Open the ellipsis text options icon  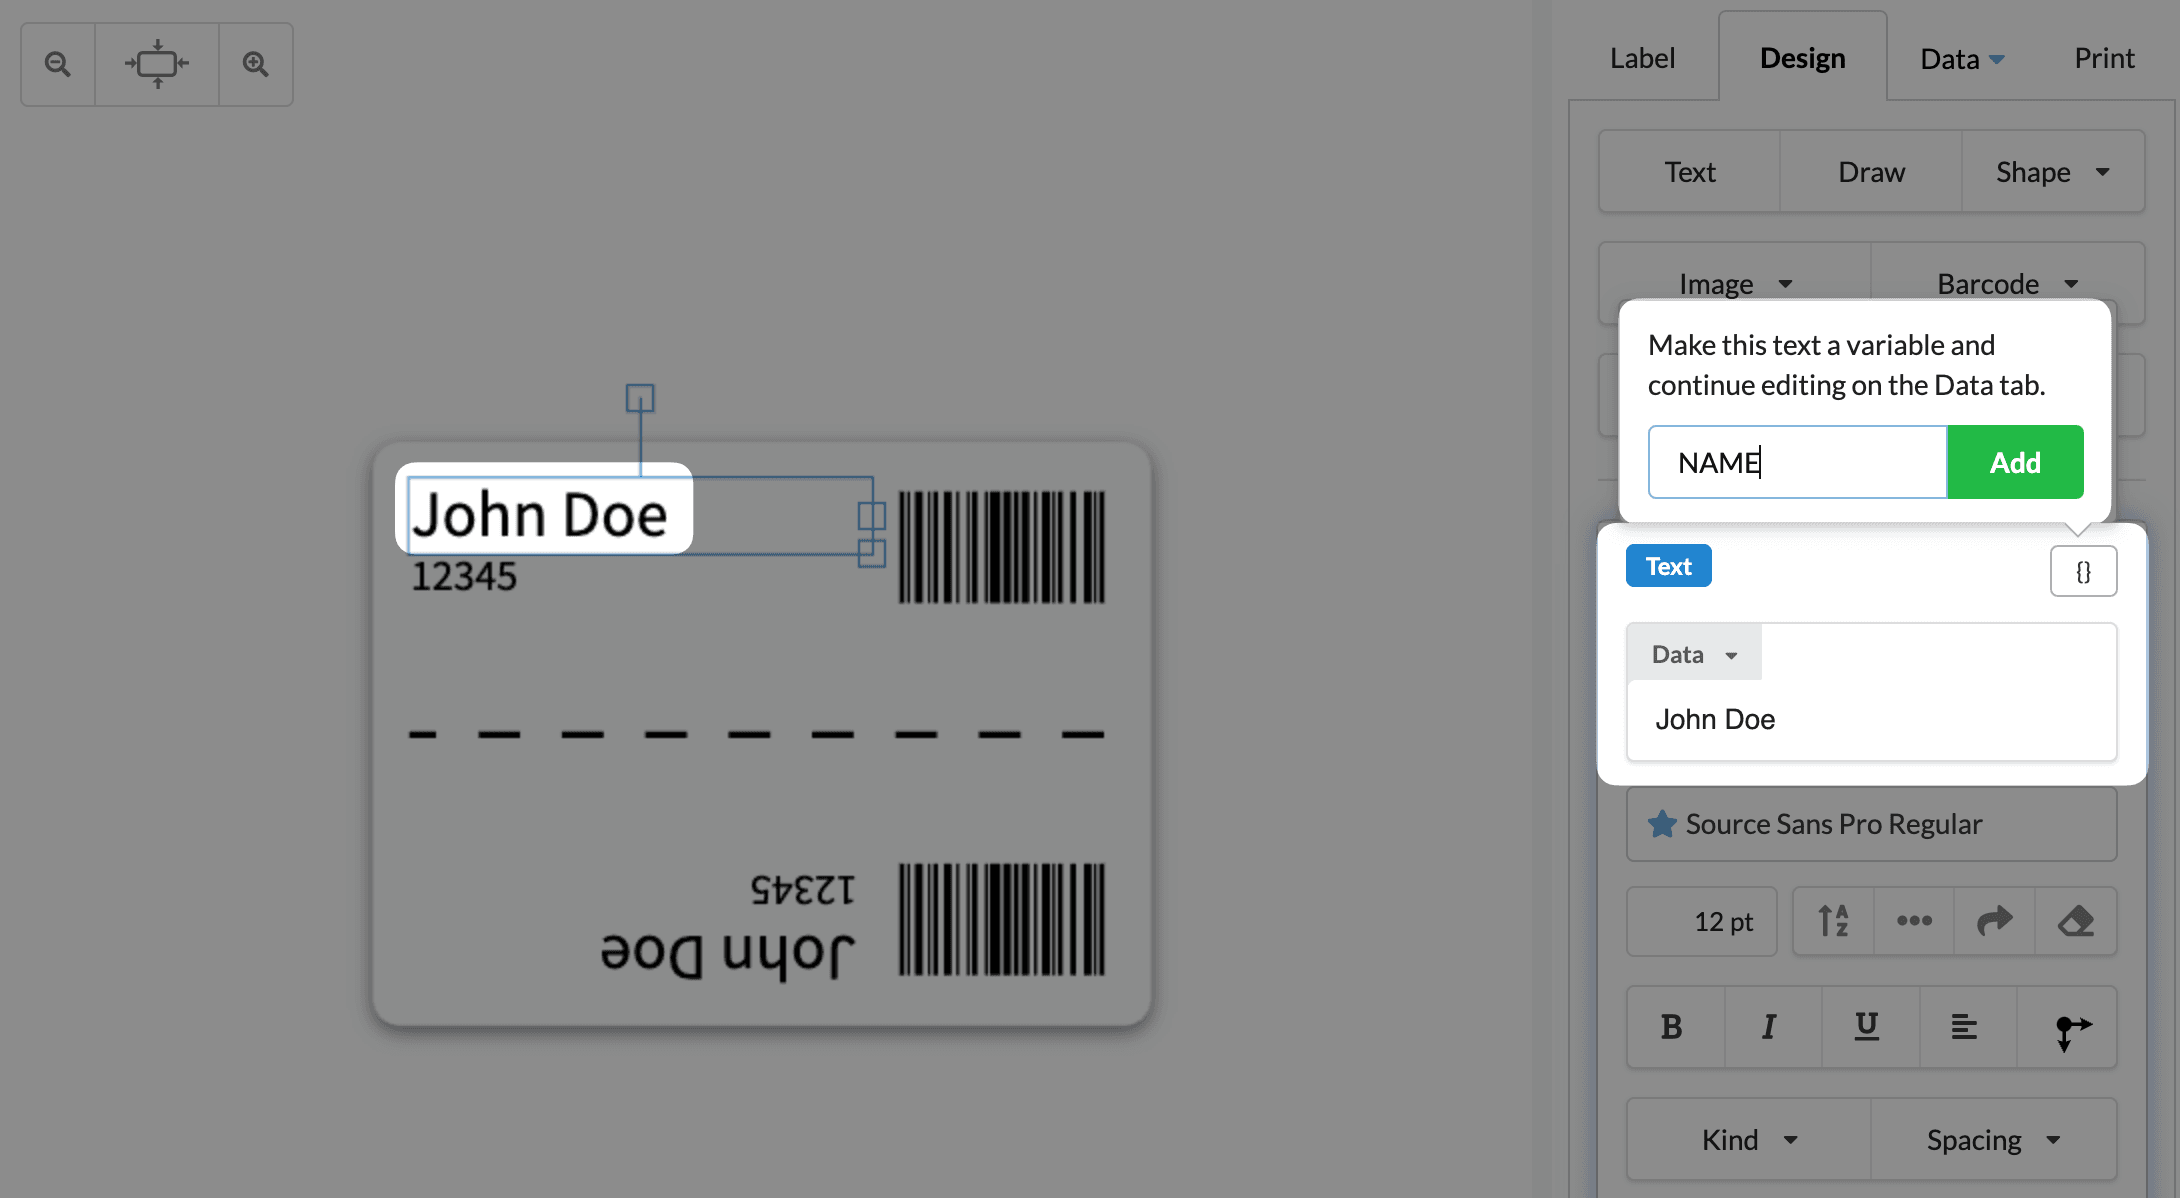(1914, 921)
